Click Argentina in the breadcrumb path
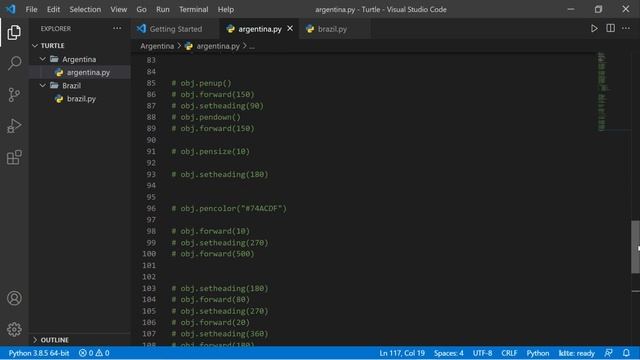Viewport: 640px width, 360px height. [x=157, y=46]
